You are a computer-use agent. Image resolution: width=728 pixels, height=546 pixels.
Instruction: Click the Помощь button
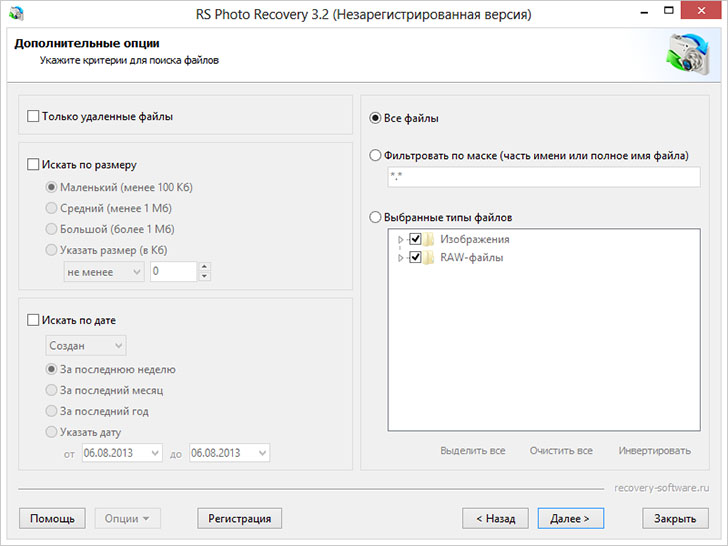pos(52,519)
